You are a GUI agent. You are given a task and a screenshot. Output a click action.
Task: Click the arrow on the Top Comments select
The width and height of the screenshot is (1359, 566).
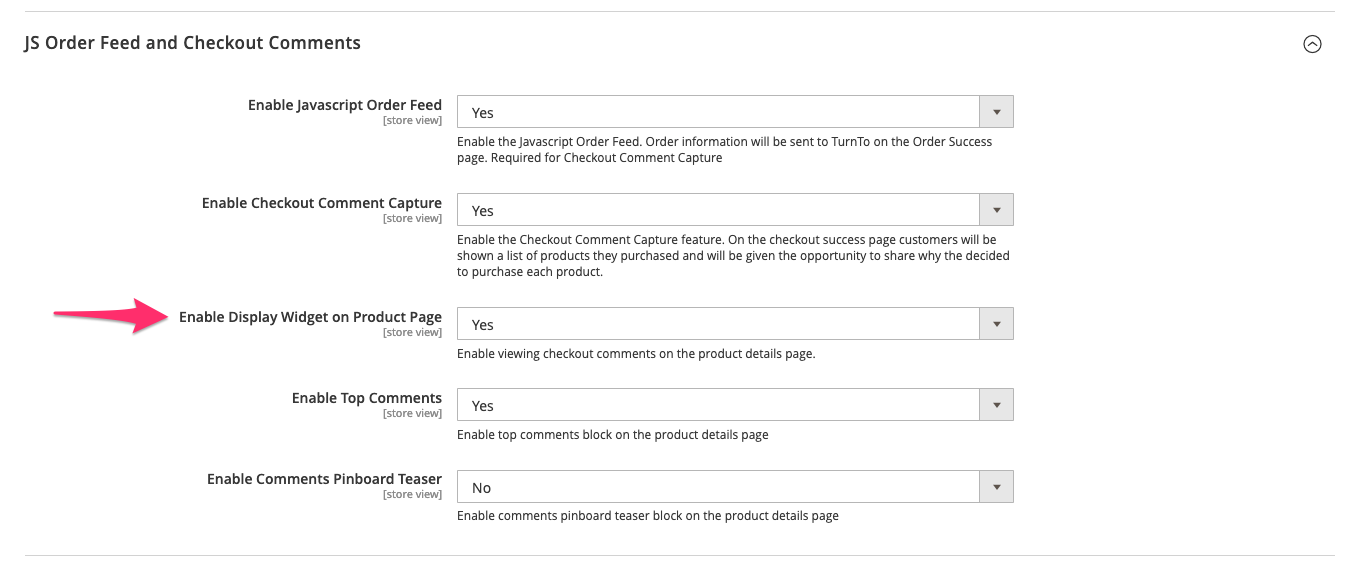point(996,405)
